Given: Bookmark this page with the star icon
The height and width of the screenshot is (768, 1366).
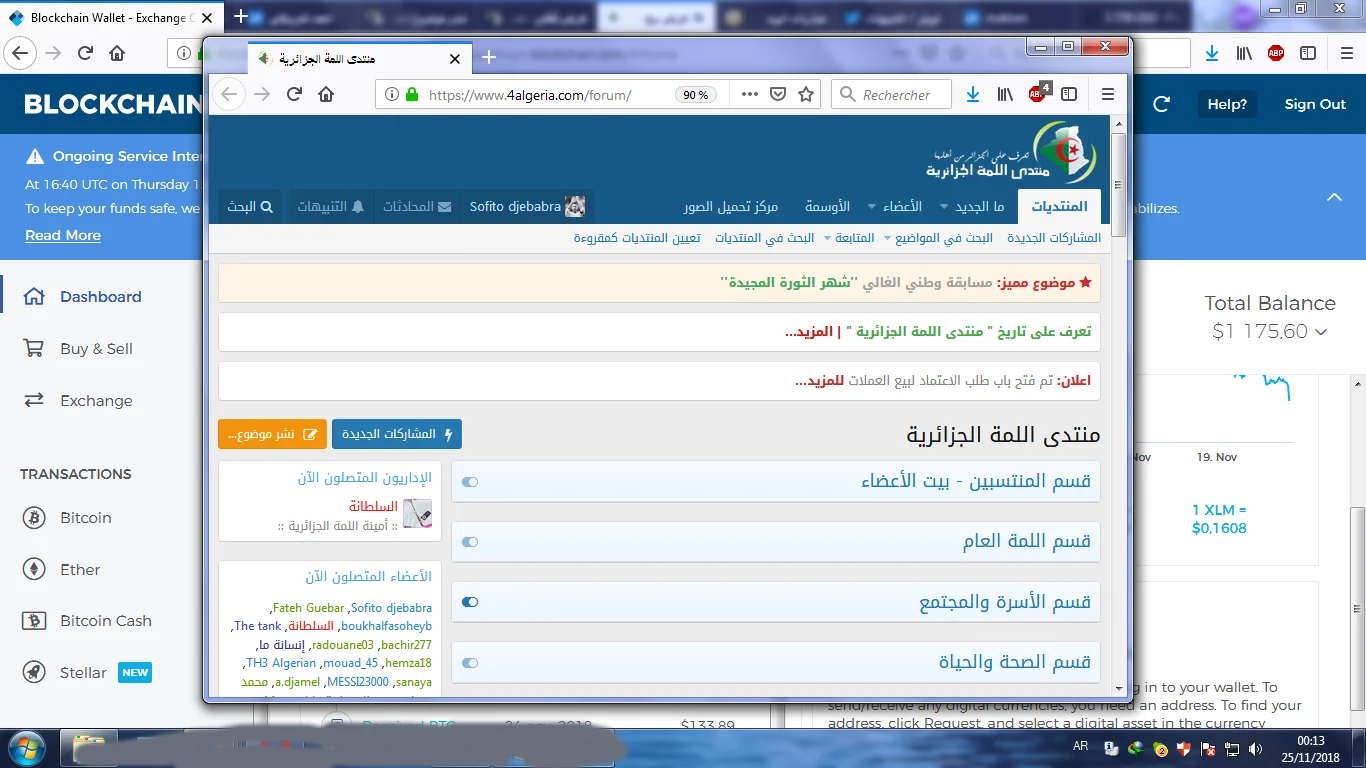Looking at the screenshot, I should point(806,94).
